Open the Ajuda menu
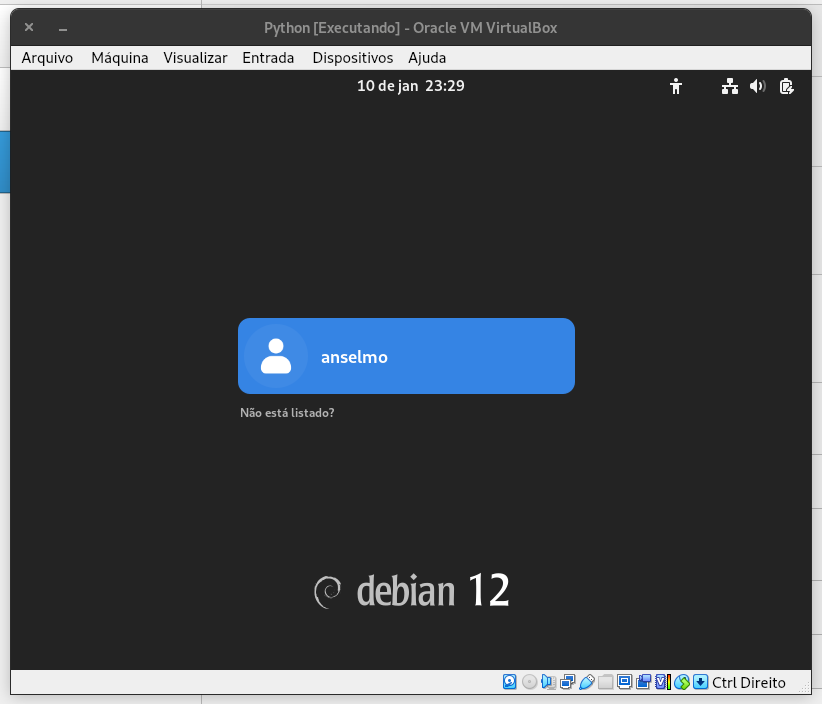822x704 pixels. tap(427, 58)
